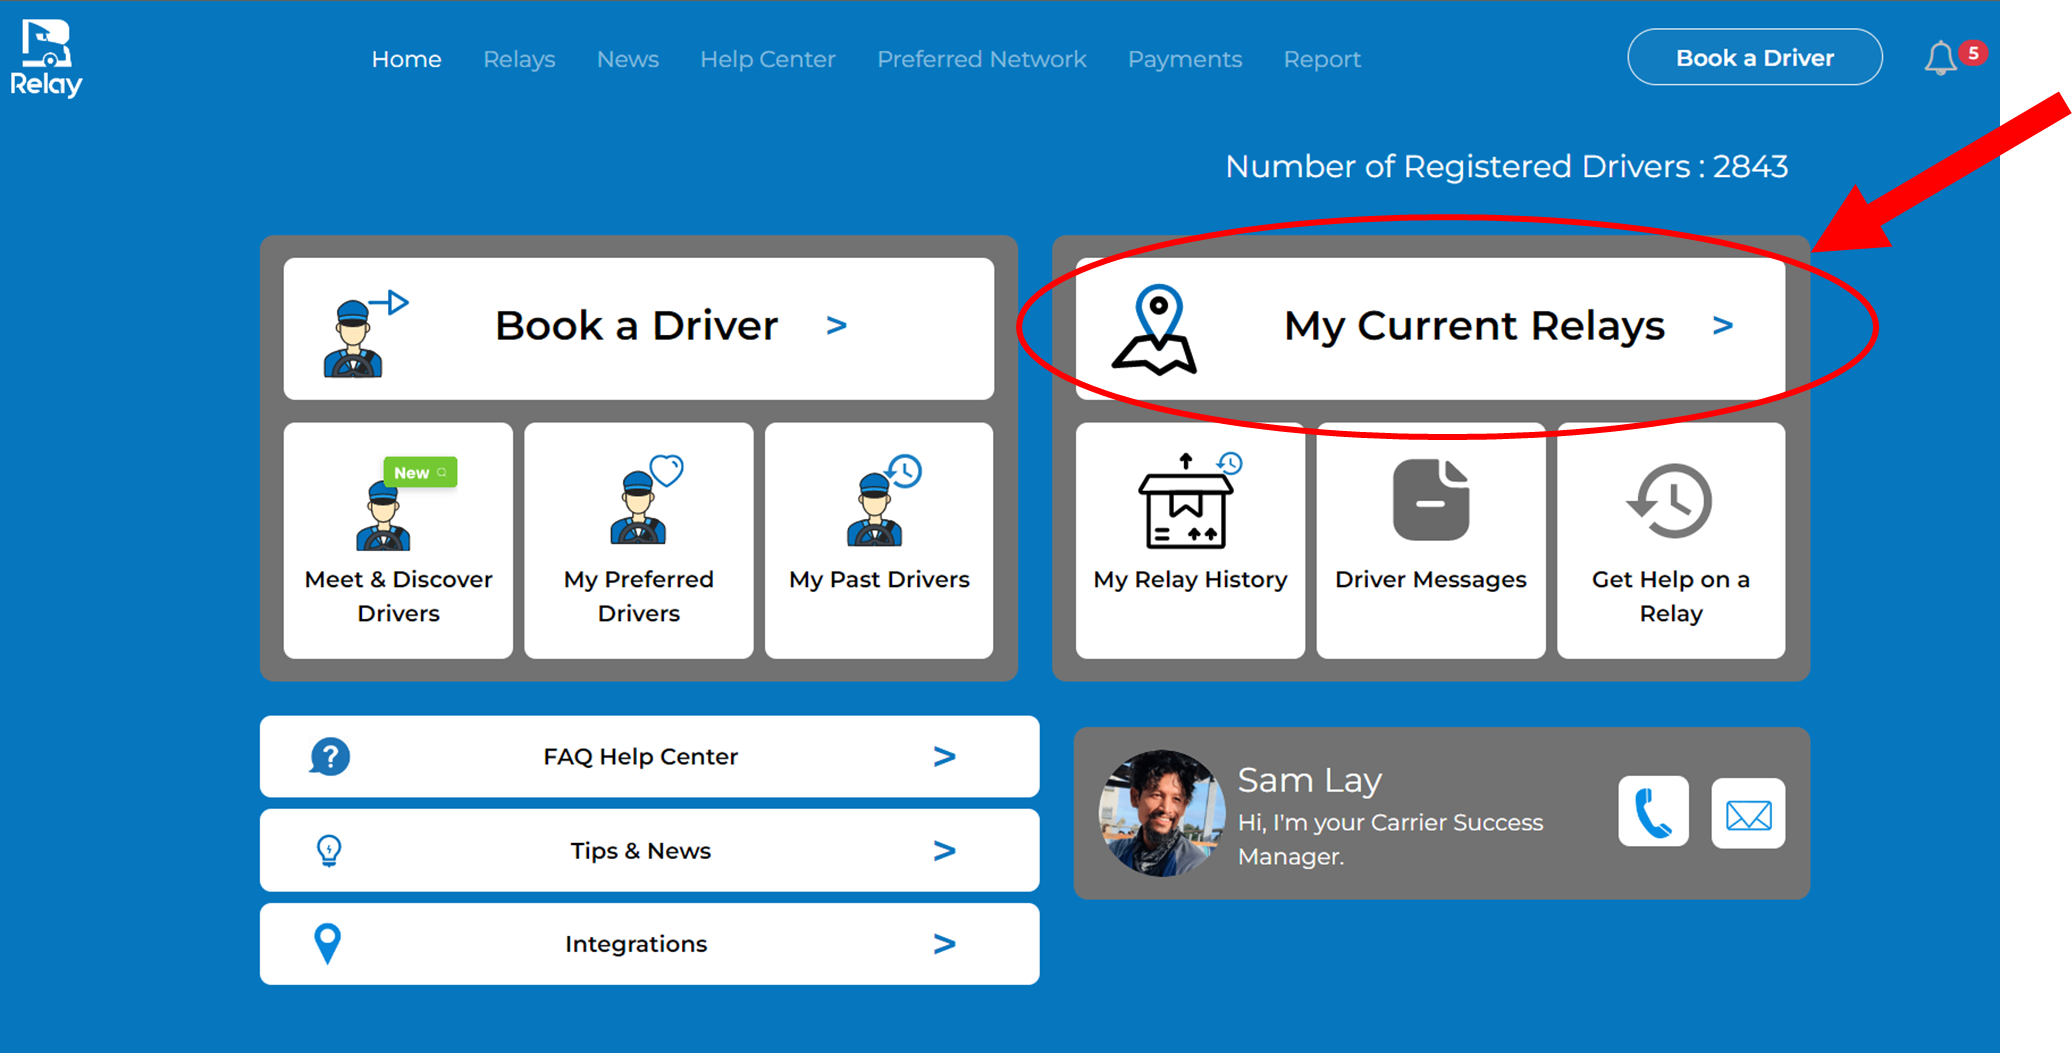The height and width of the screenshot is (1053, 2072).
Task: Open the notifications bell
Action: click(1940, 58)
